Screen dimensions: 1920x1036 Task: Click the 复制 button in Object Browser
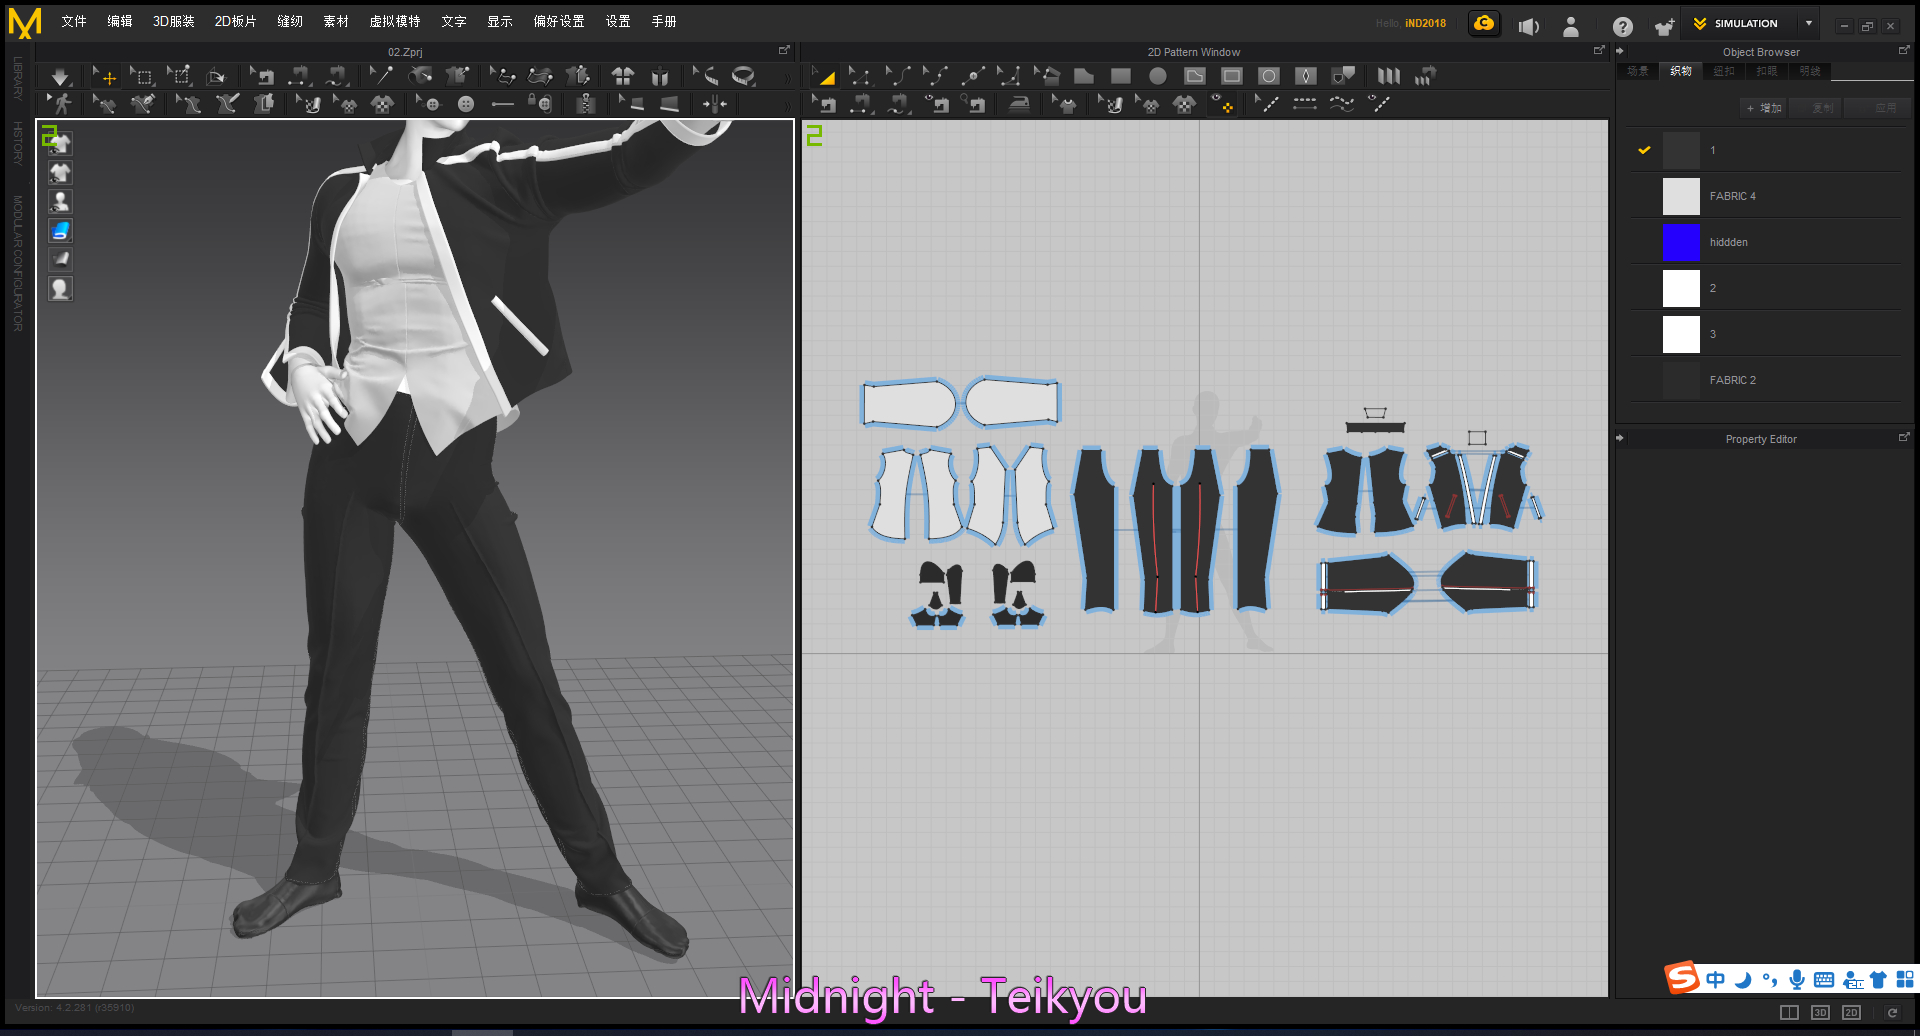1816,107
